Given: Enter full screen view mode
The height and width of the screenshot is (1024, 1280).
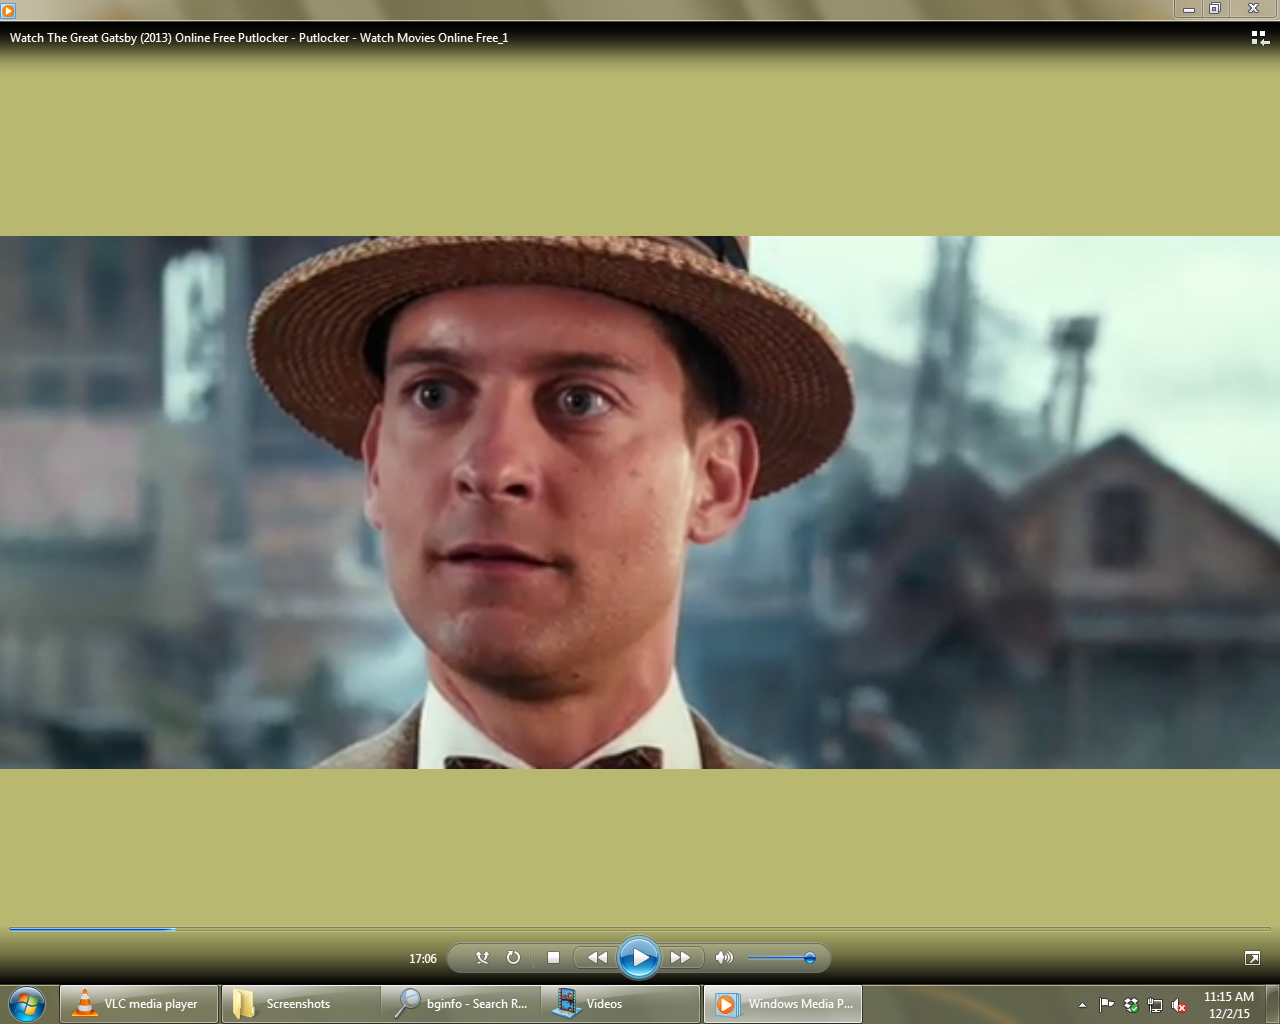Looking at the screenshot, I should [x=1252, y=958].
